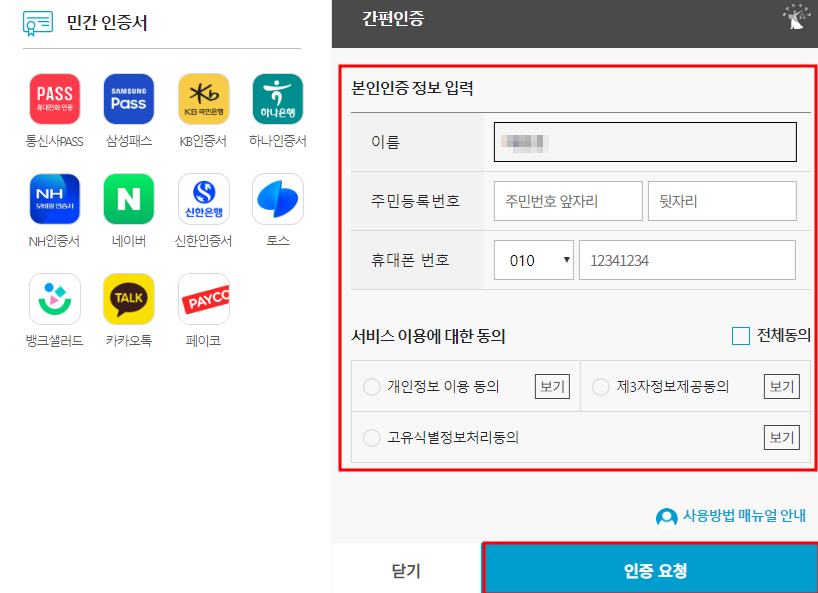This screenshot has height=593, width=818.
Task: Click the 하나인증서 bank icon
Action: (x=277, y=98)
